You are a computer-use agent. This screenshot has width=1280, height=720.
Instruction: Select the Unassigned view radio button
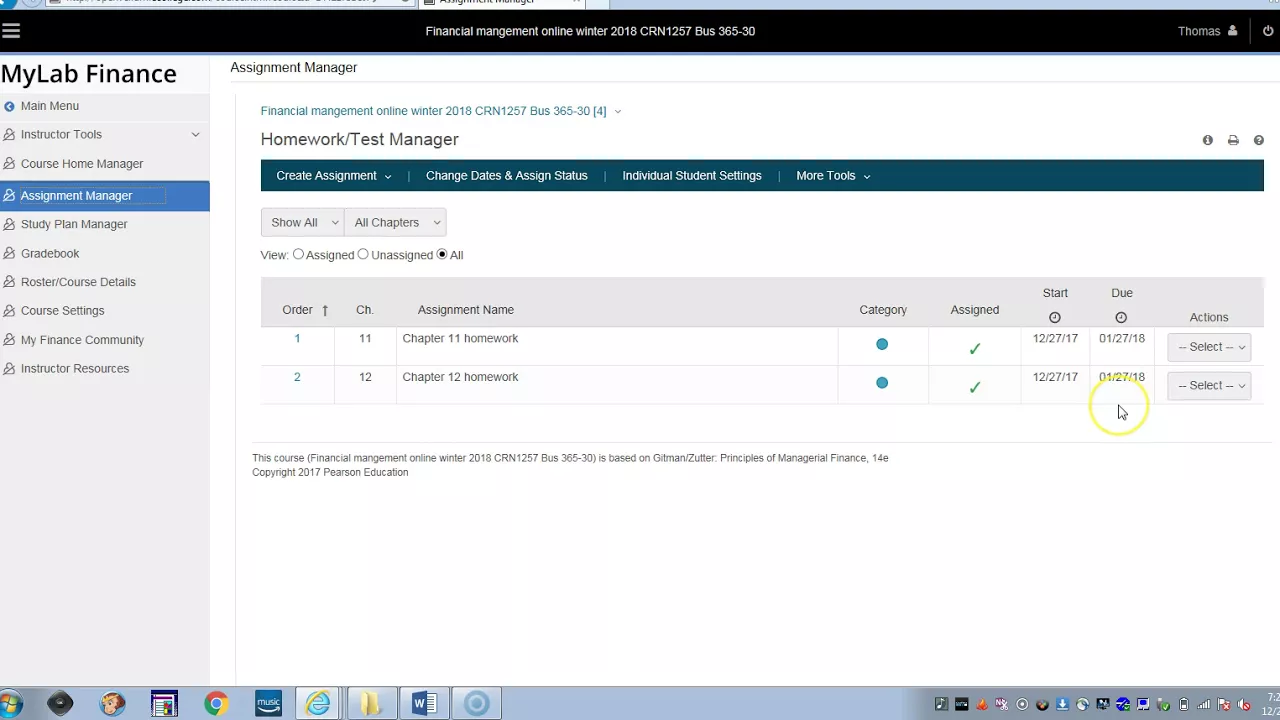[363, 255]
